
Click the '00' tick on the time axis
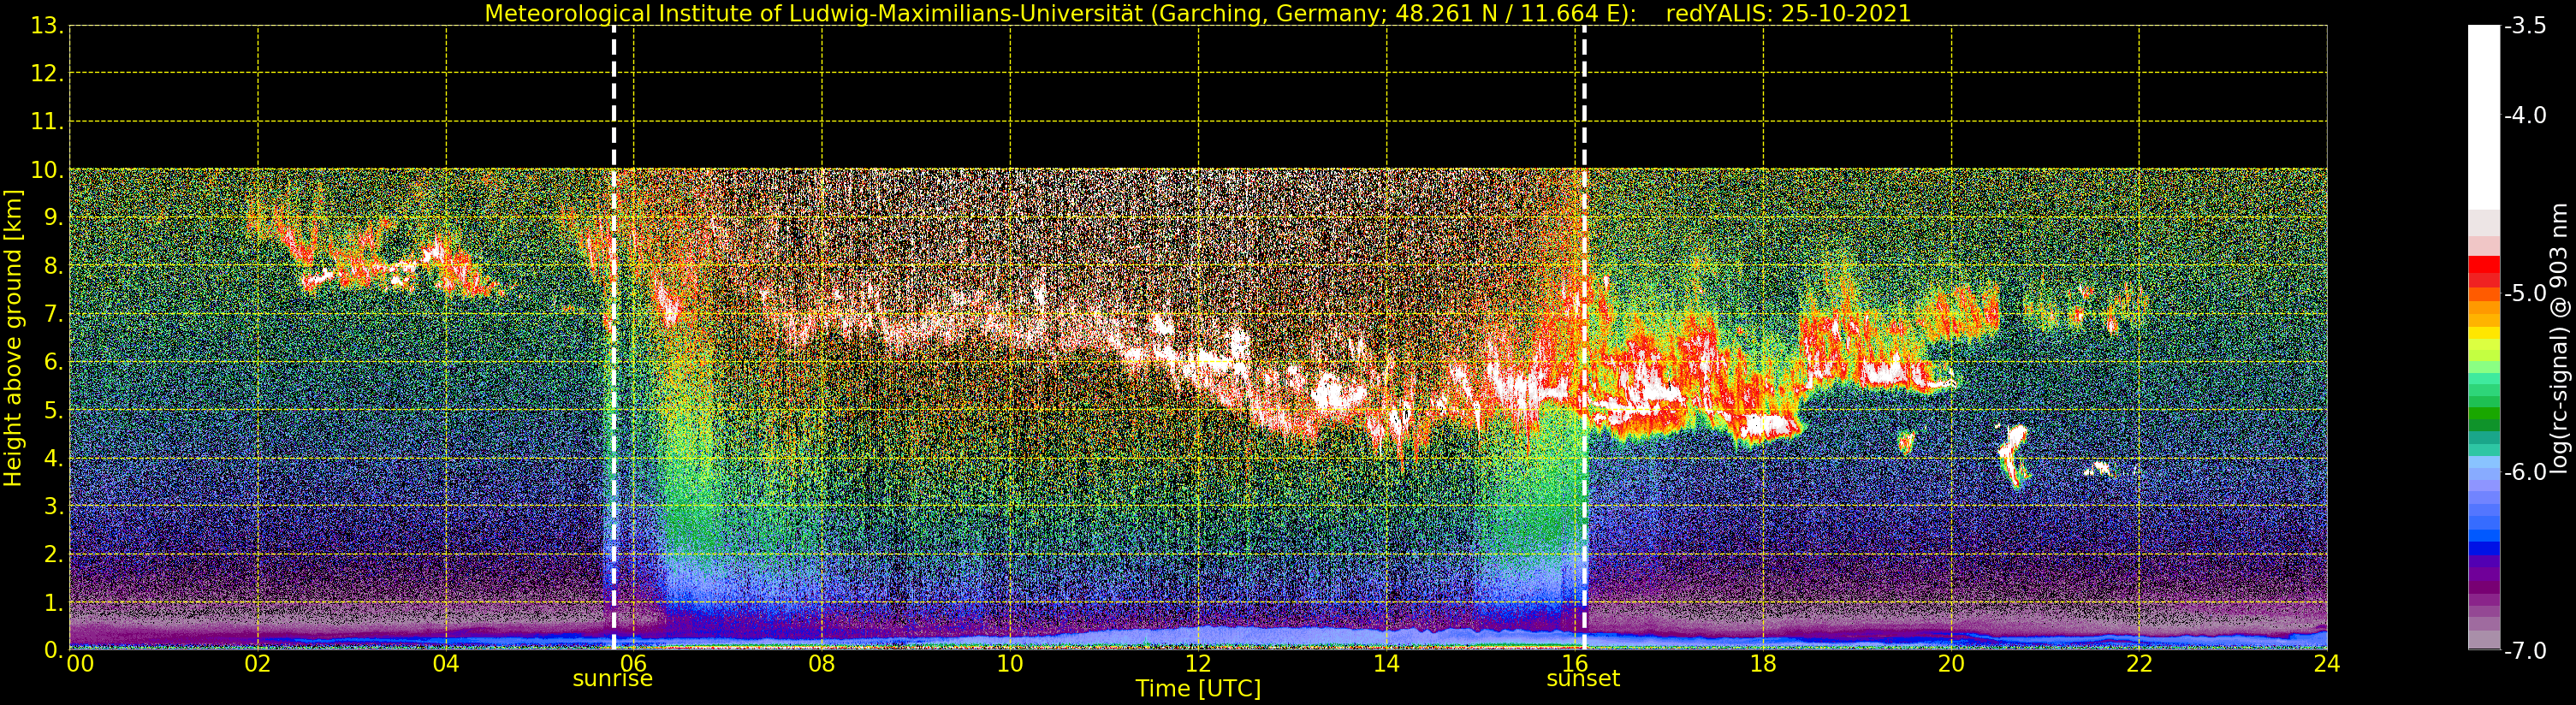tap(80, 664)
